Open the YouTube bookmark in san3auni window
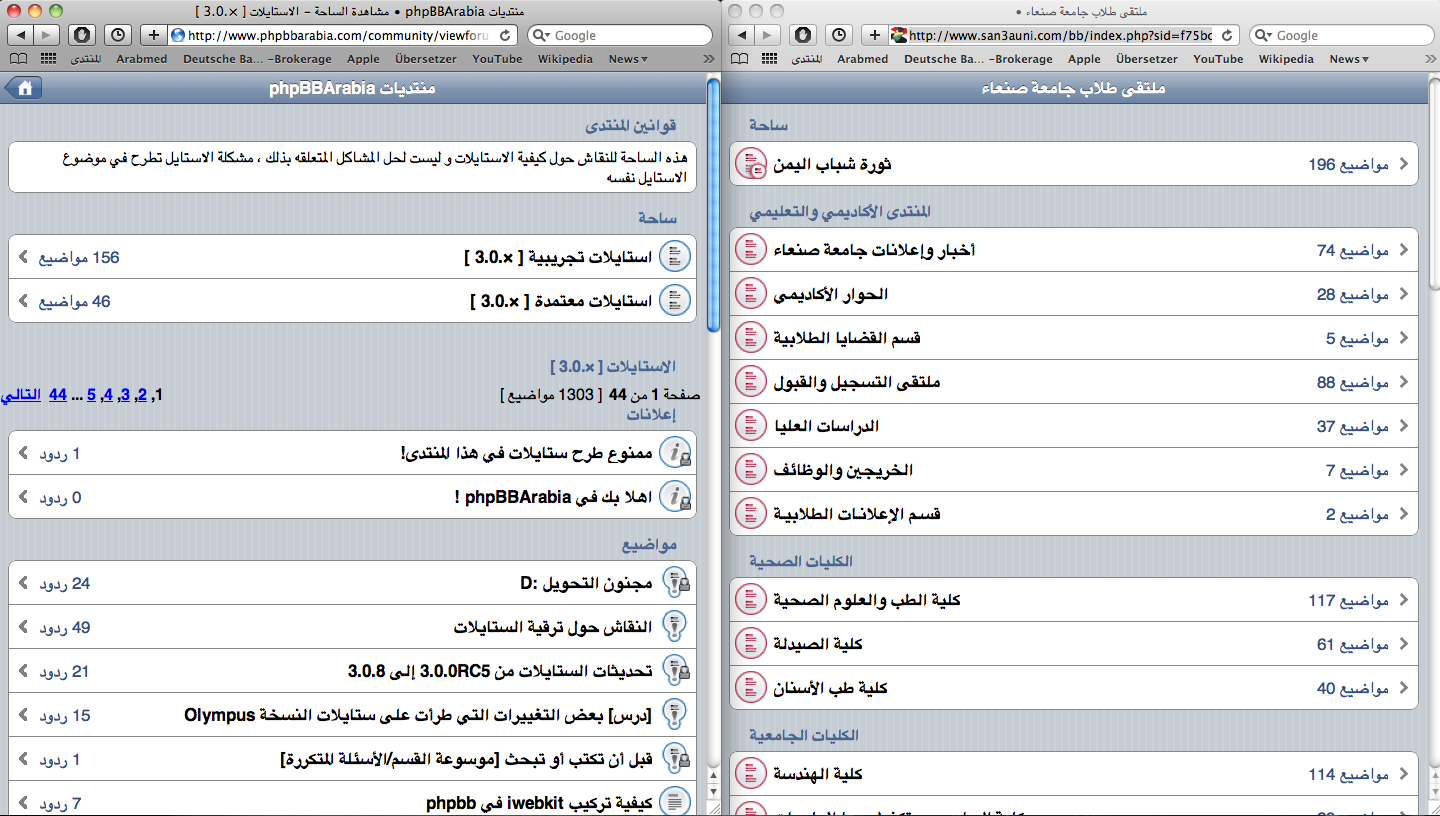The width and height of the screenshot is (1440, 816). point(1218,59)
